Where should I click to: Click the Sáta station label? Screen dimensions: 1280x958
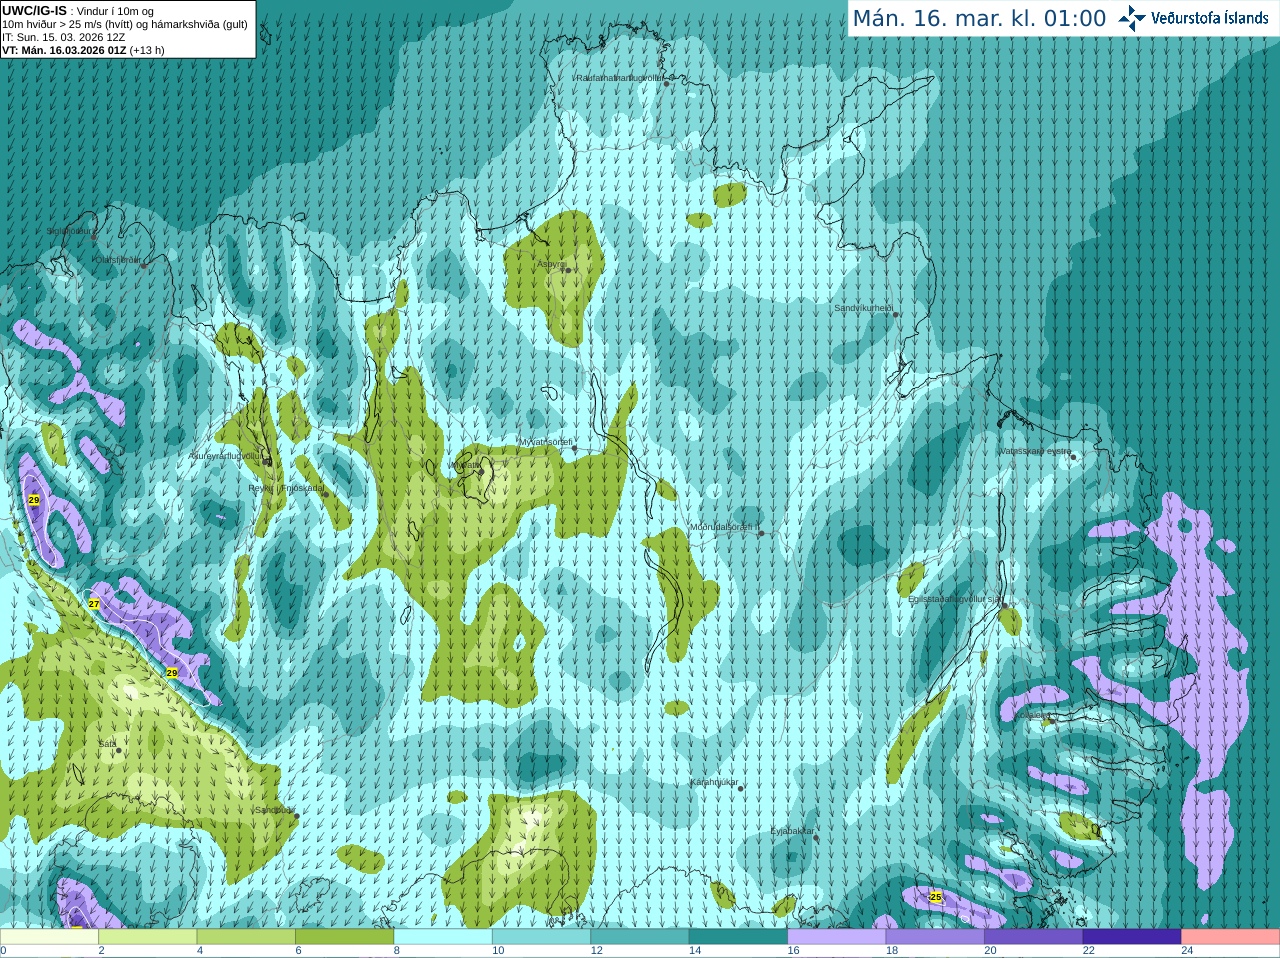[x=107, y=744]
